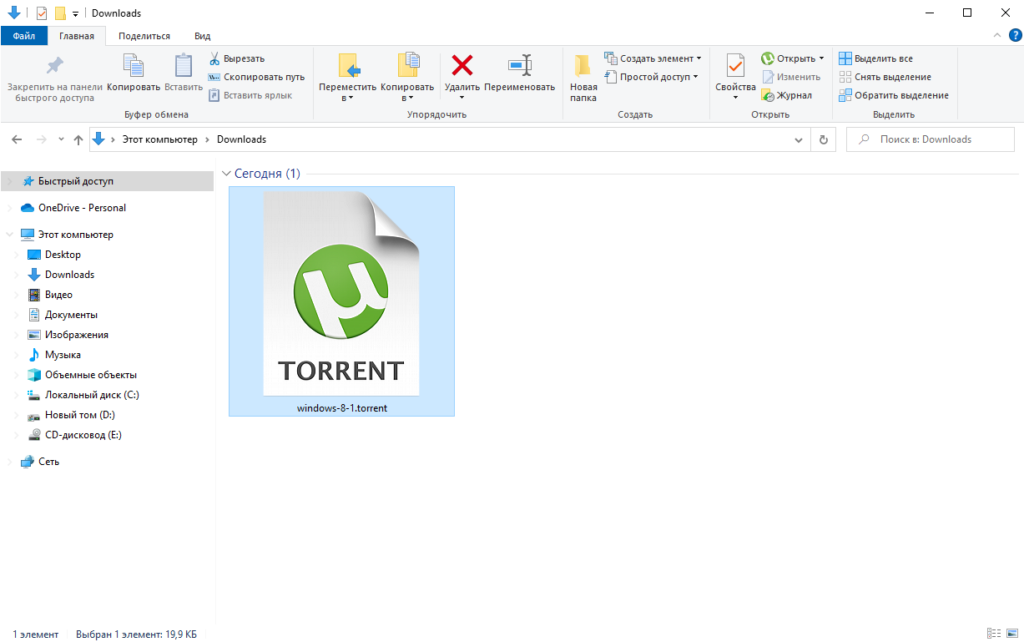Expand the Создать элемент dropdown

point(653,59)
